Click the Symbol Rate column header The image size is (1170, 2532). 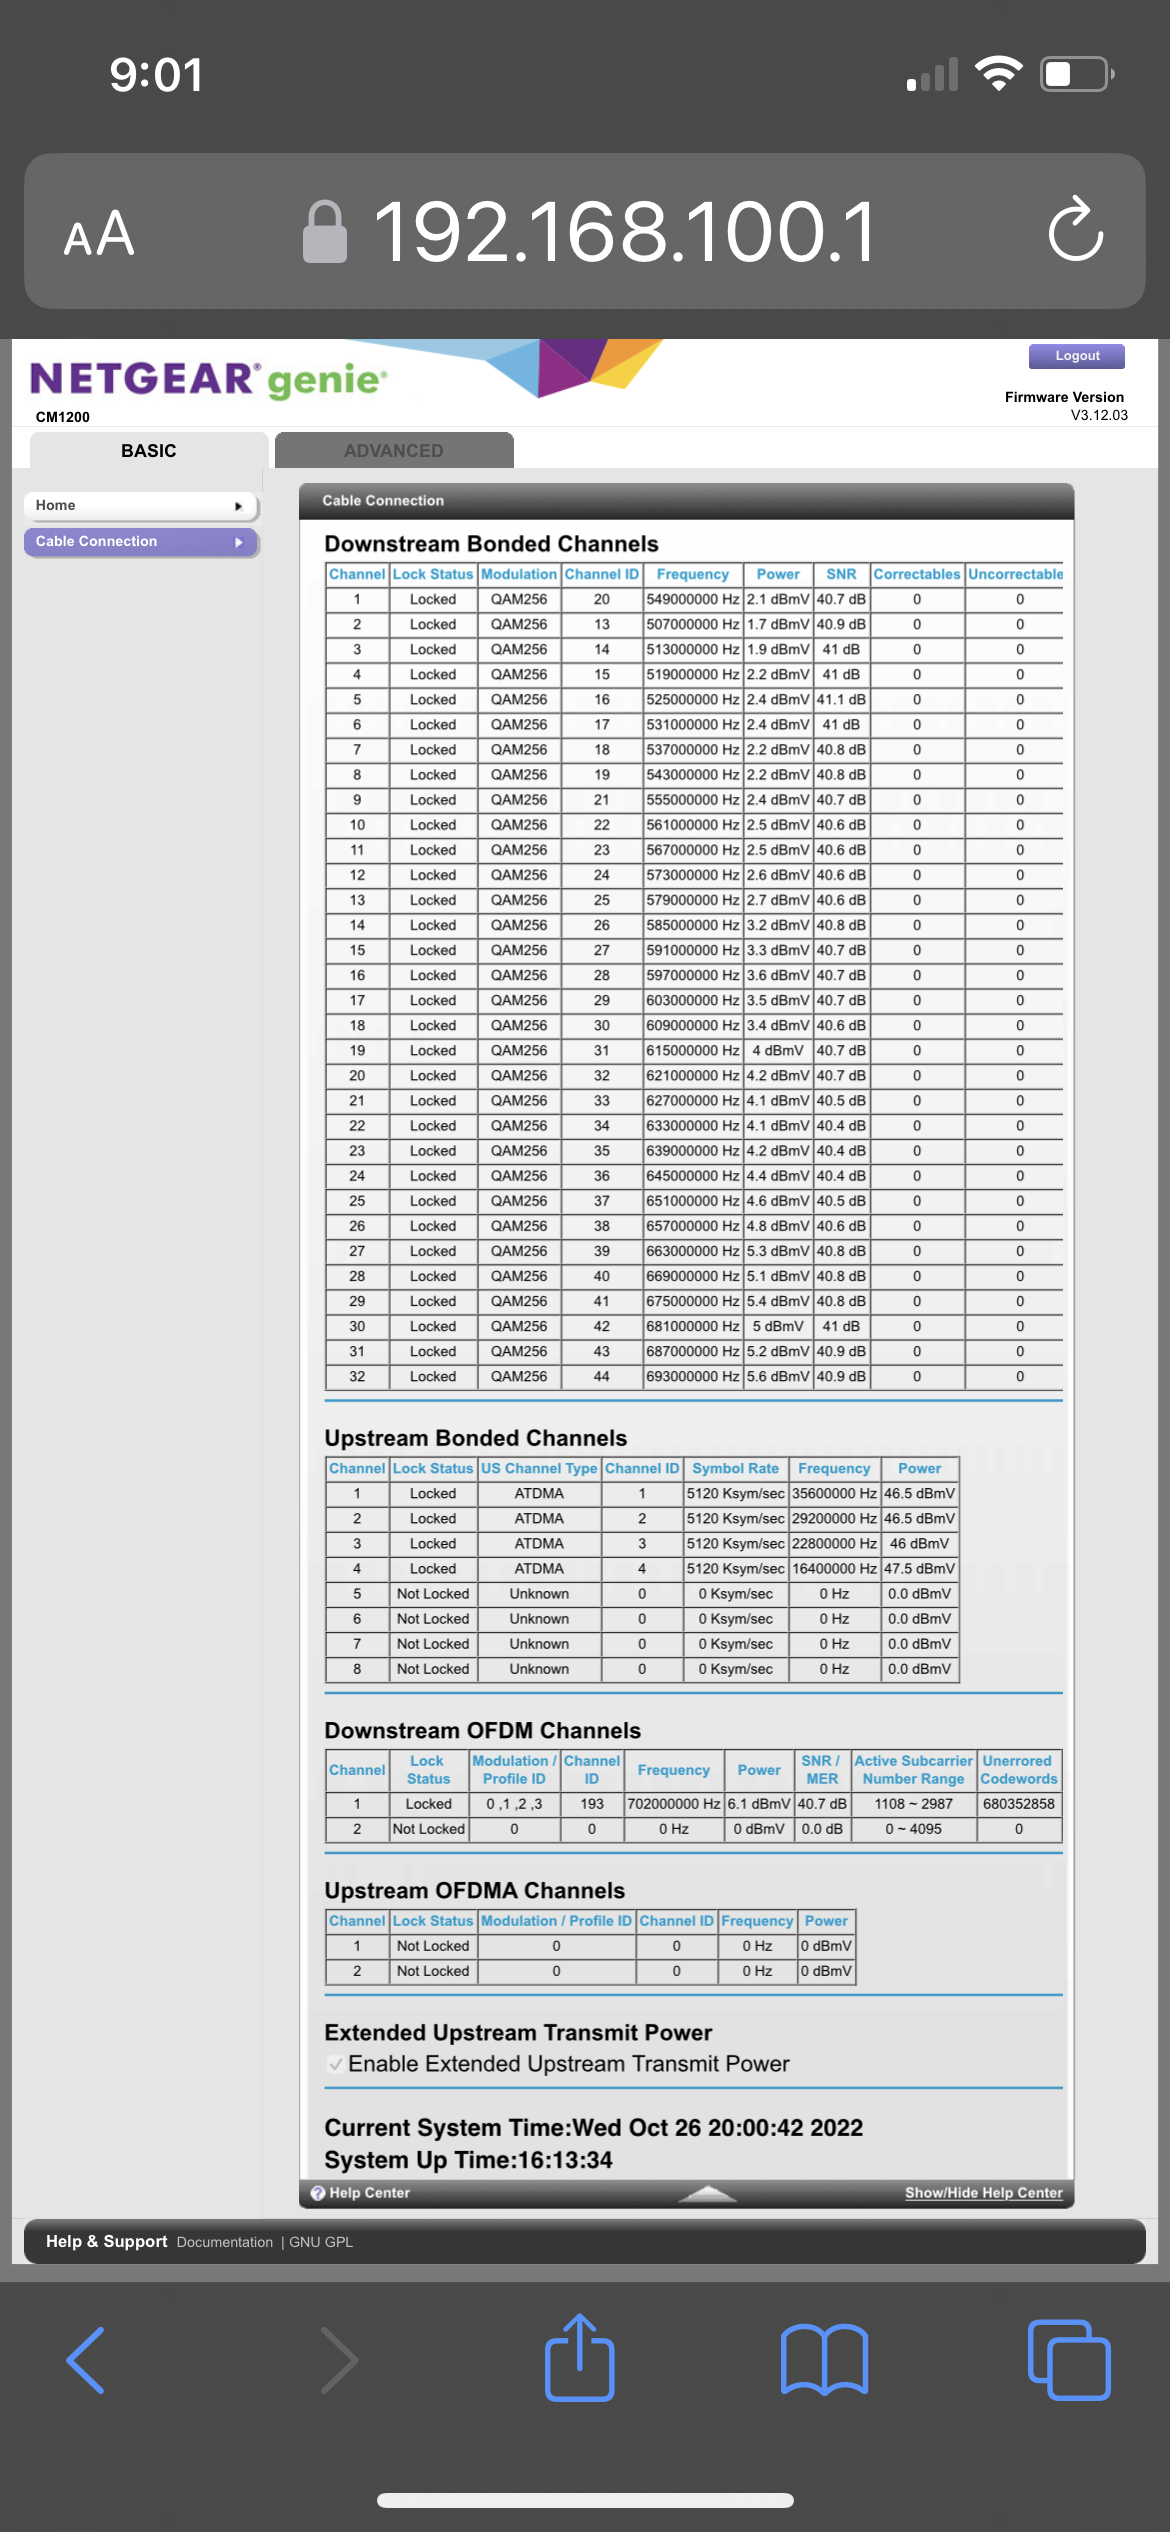pos(735,1468)
